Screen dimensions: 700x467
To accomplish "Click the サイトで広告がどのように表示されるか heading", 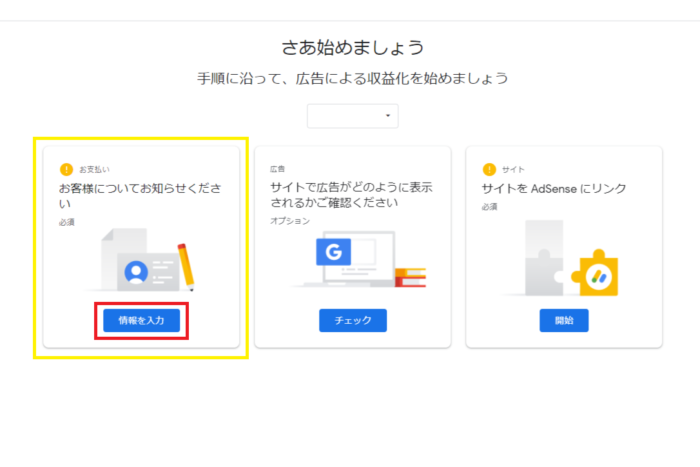I will click(351, 195).
